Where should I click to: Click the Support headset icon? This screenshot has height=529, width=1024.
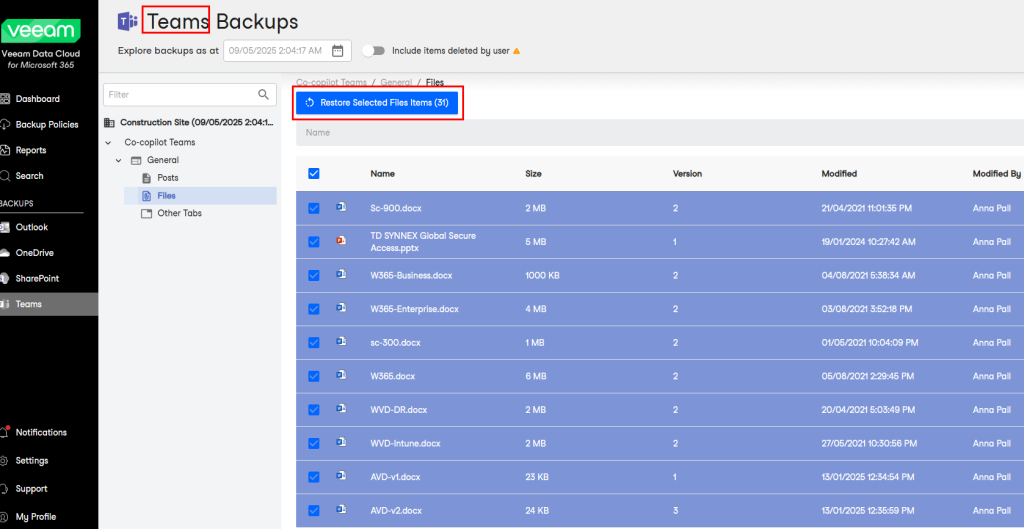[x=5, y=489]
